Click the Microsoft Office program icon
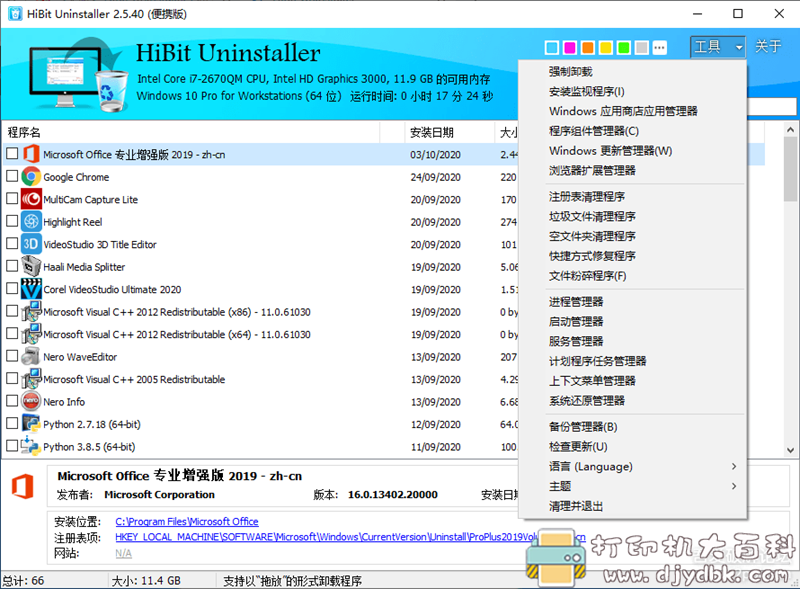The image size is (800, 589). 31,154
